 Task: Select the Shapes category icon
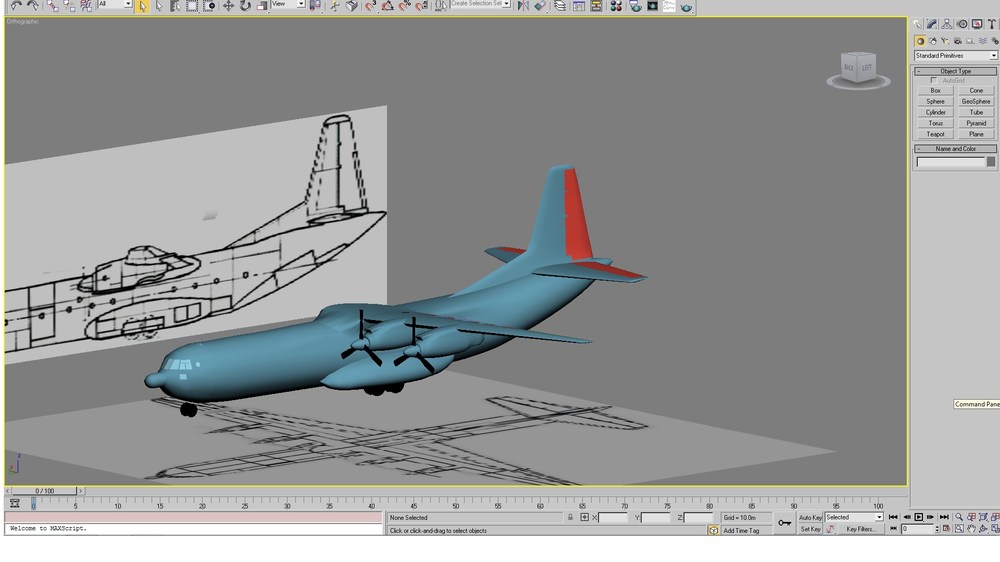click(933, 41)
